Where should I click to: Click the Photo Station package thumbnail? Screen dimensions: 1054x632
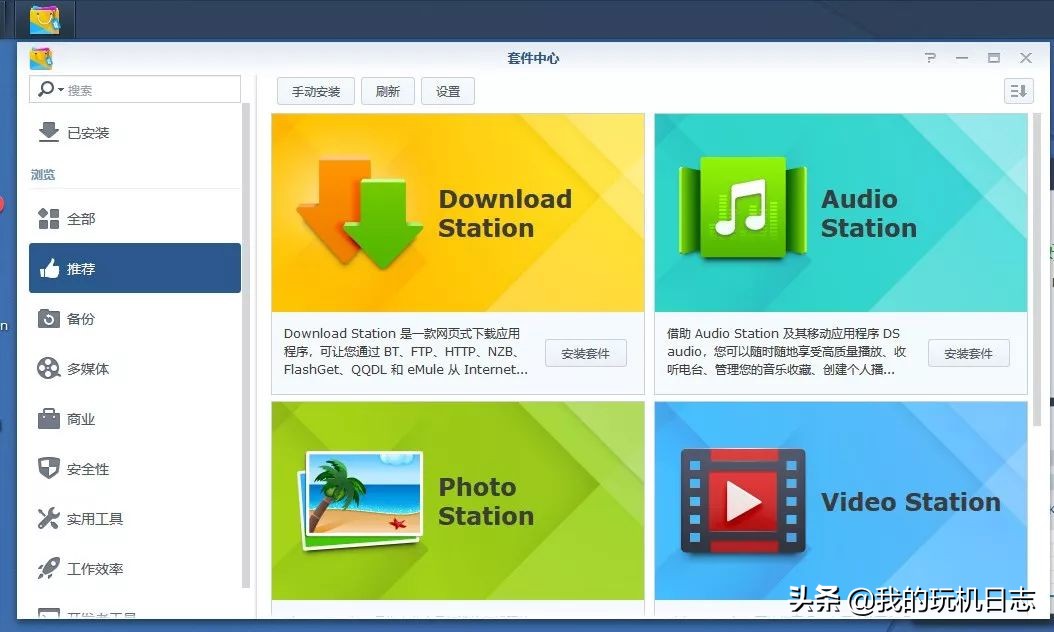tap(360, 500)
